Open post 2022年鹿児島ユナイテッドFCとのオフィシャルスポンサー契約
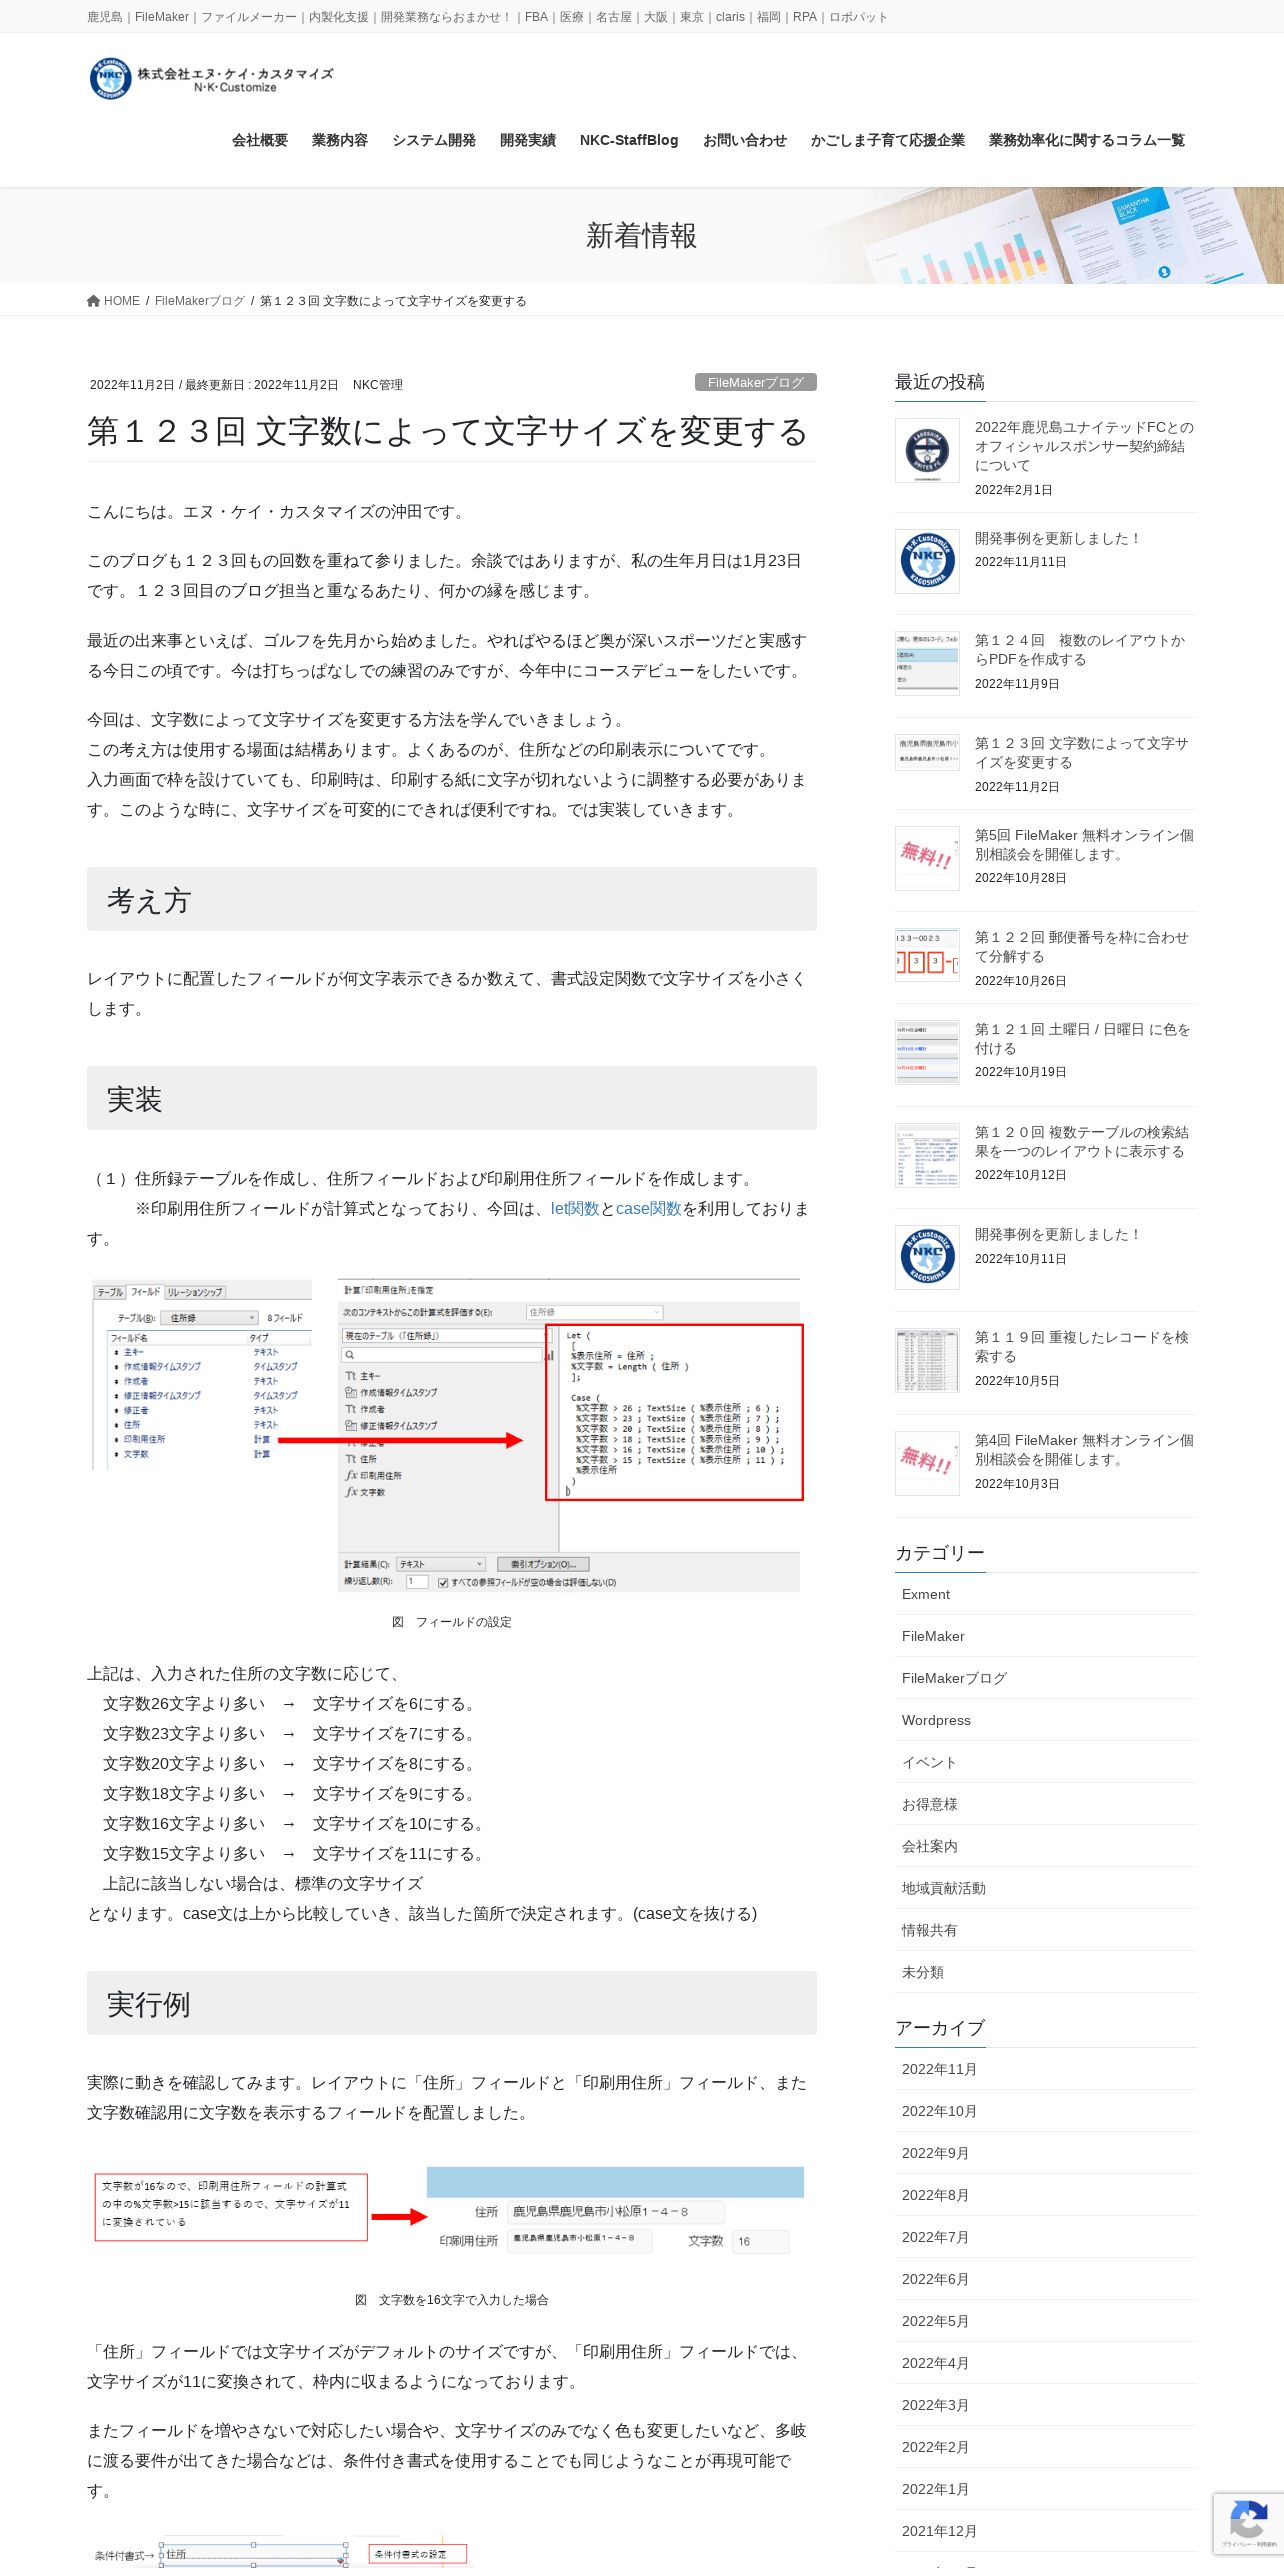1284x2568 pixels. [x=1084, y=446]
